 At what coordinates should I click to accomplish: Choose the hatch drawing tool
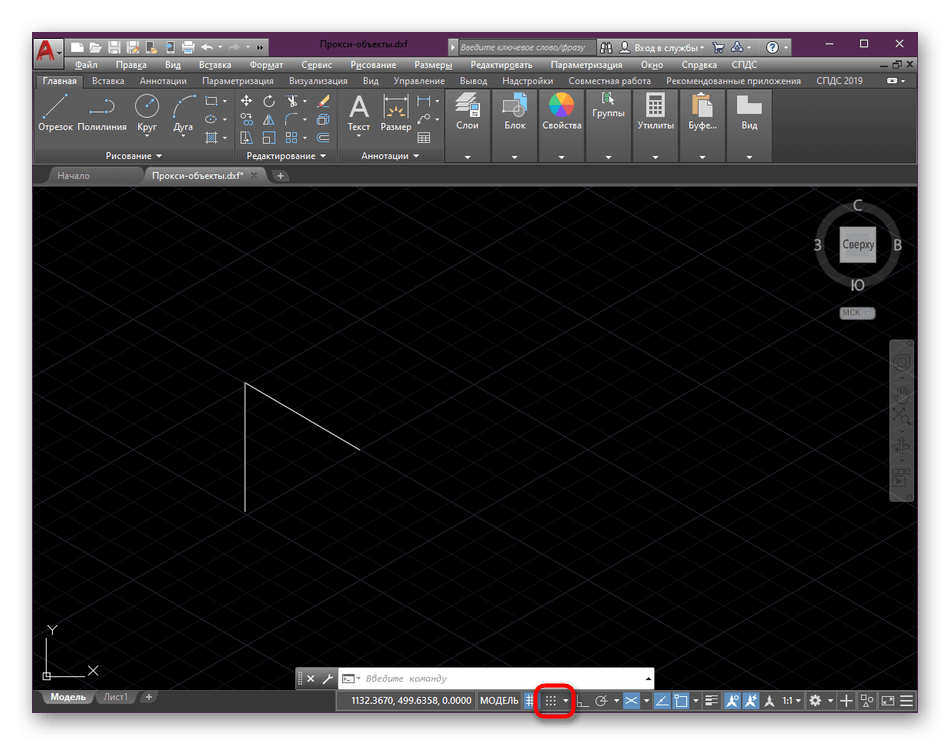(x=211, y=137)
